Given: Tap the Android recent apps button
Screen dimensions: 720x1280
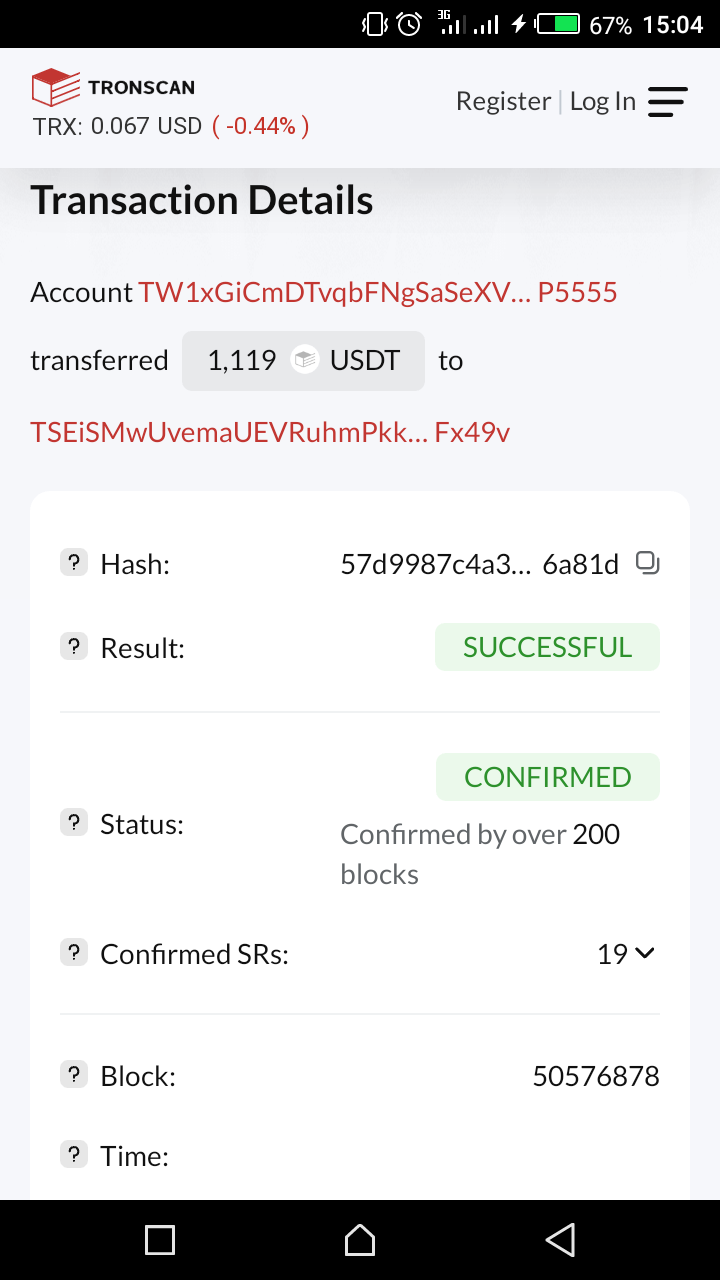Looking at the screenshot, I should (x=160, y=1240).
